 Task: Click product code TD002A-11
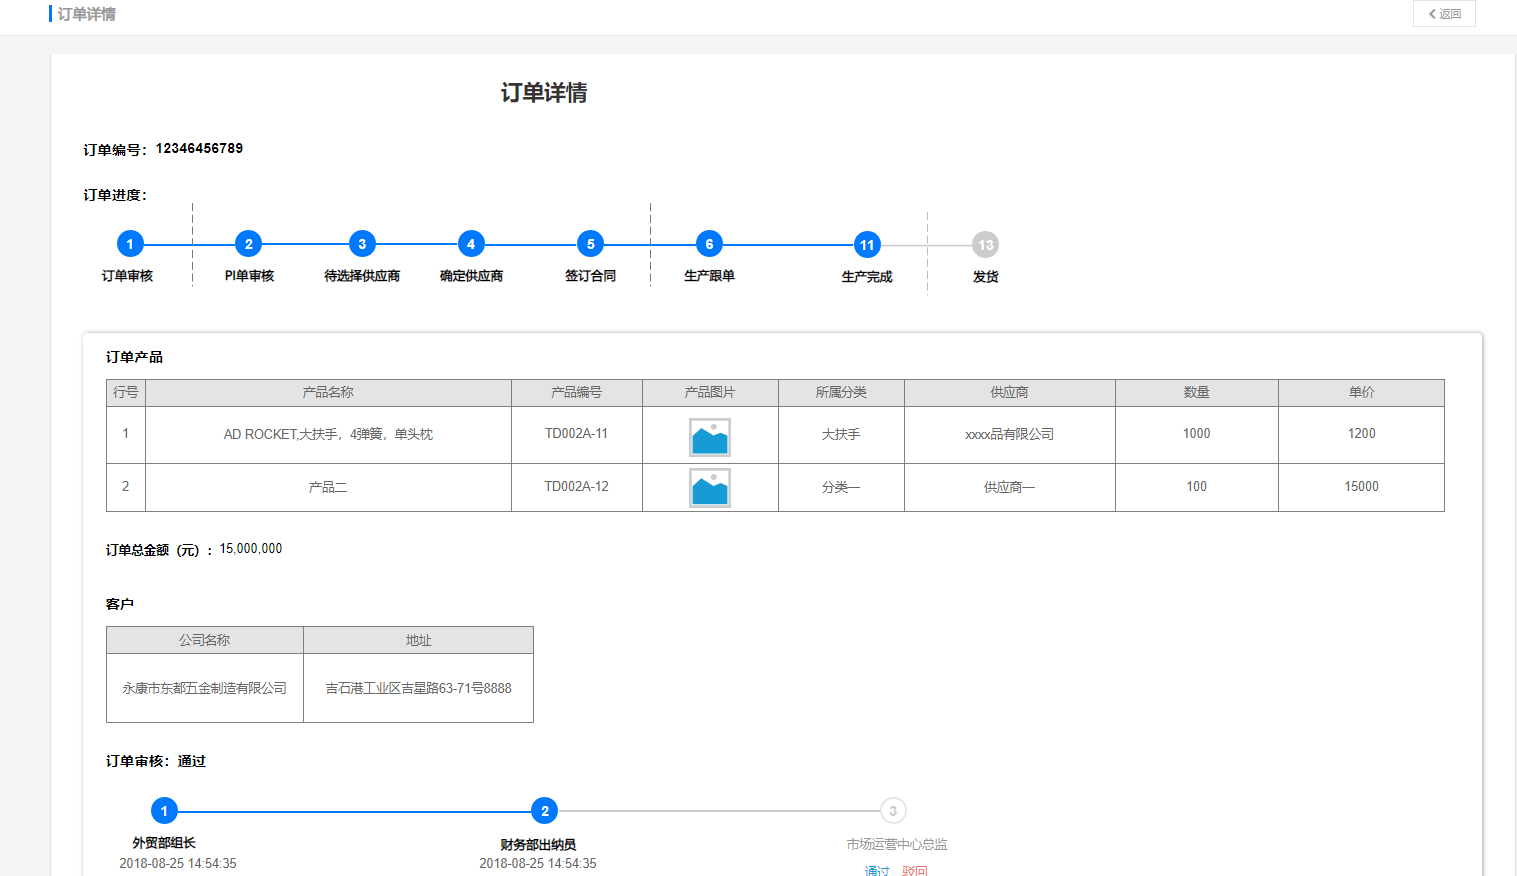576,434
